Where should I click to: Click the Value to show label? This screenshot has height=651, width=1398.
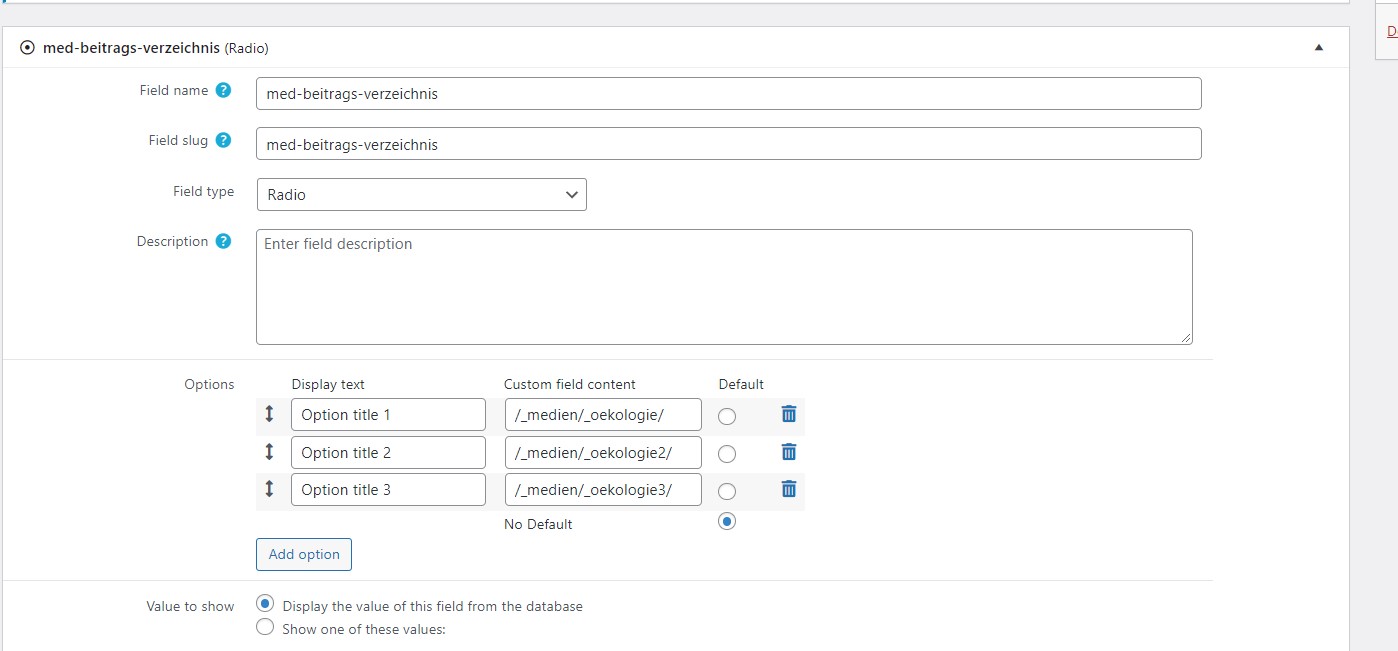tap(190, 606)
